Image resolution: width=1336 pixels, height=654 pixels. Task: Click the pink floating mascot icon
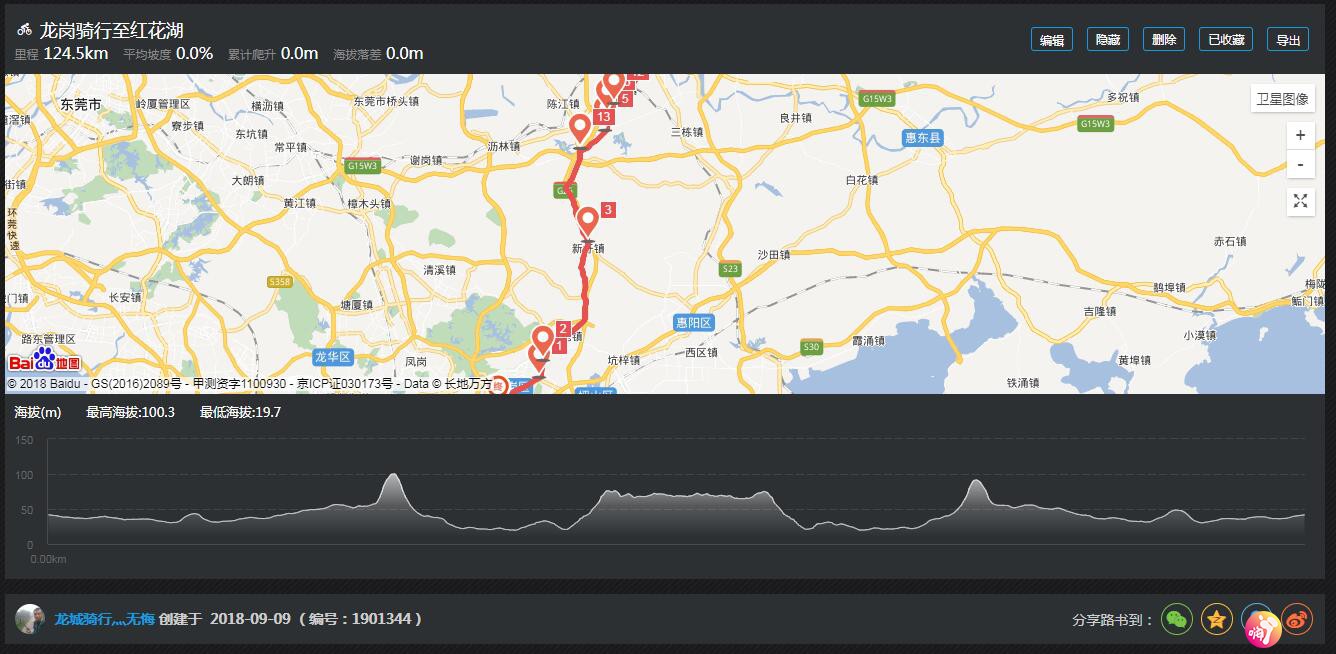click(x=1264, y=628)
